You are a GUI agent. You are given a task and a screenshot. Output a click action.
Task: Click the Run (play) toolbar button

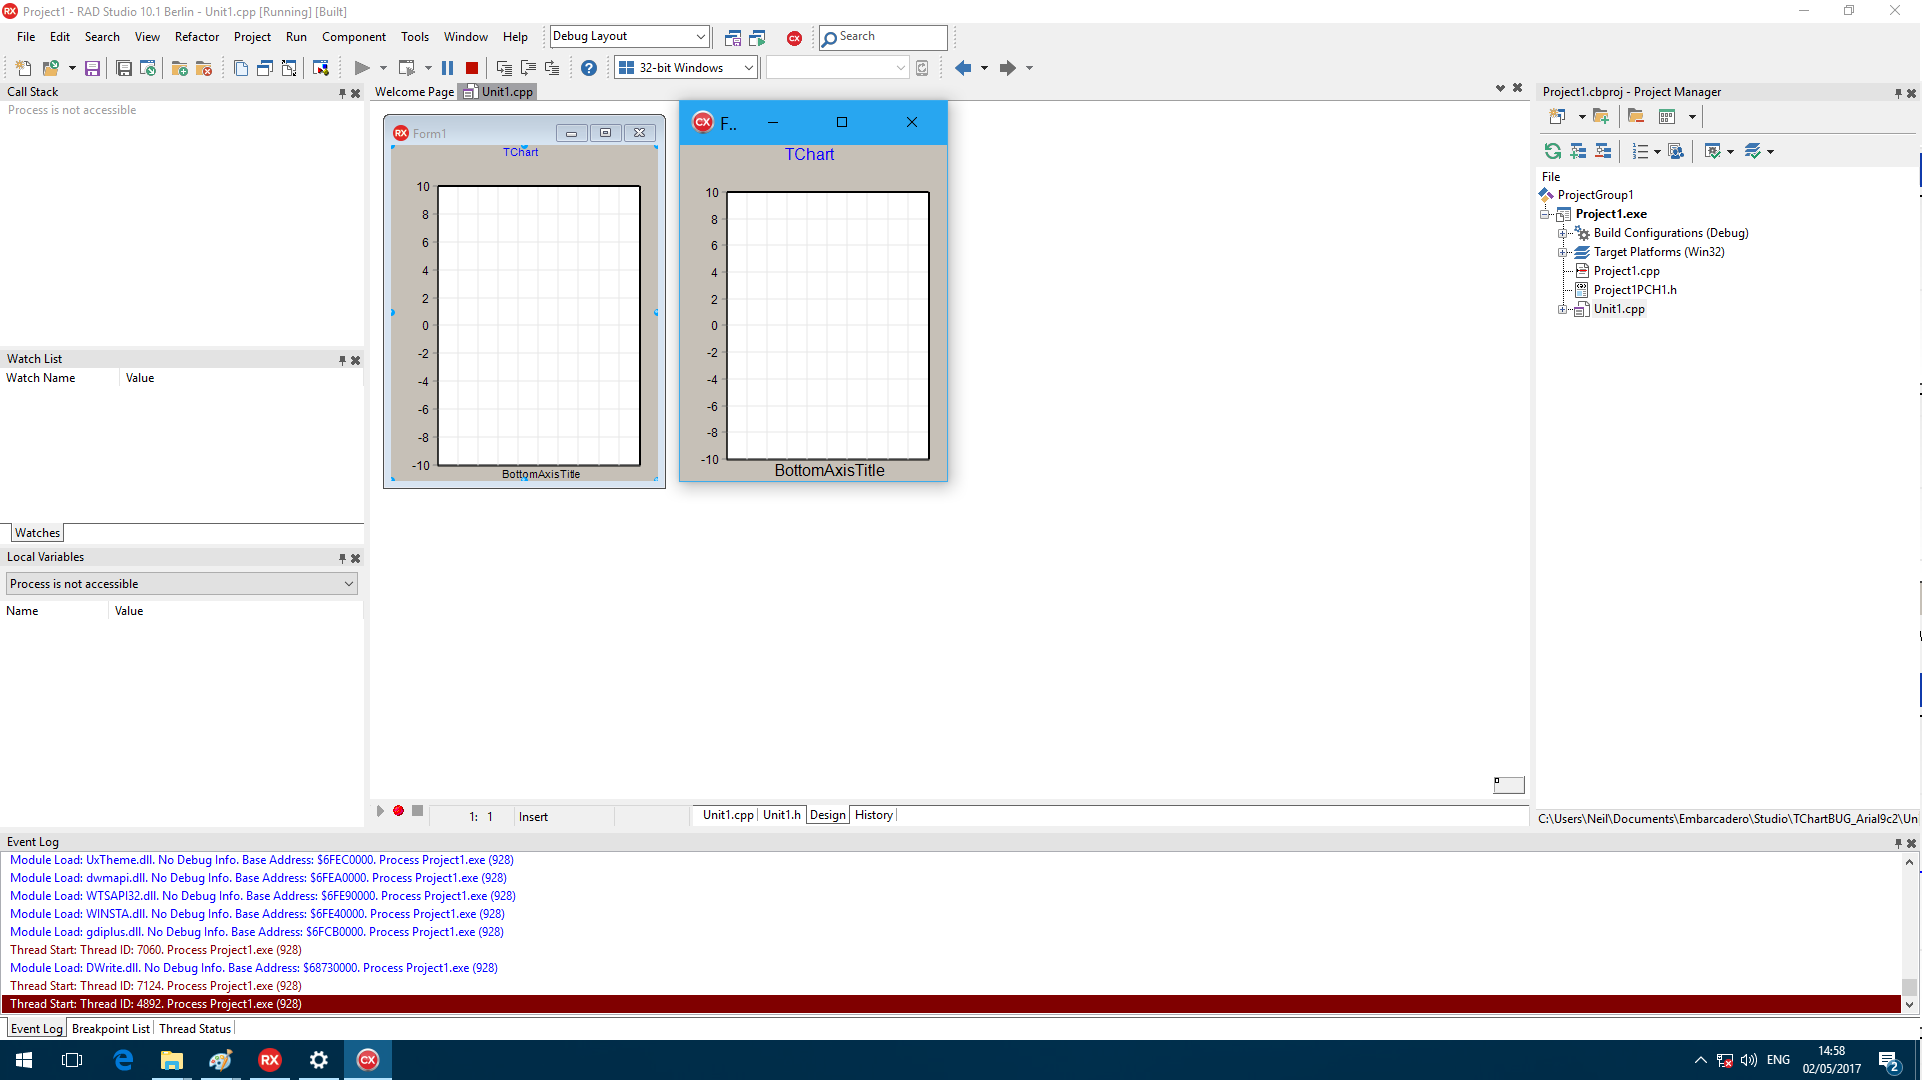coord(362,68)
